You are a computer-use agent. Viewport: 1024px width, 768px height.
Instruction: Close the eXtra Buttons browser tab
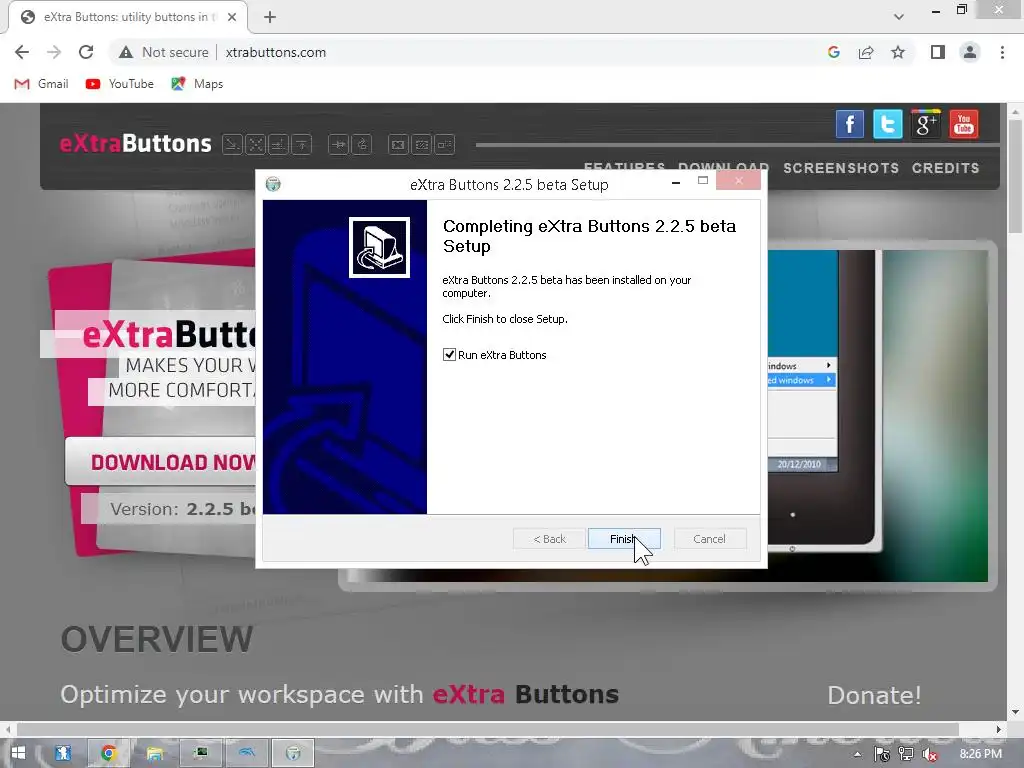coord(232,17)
